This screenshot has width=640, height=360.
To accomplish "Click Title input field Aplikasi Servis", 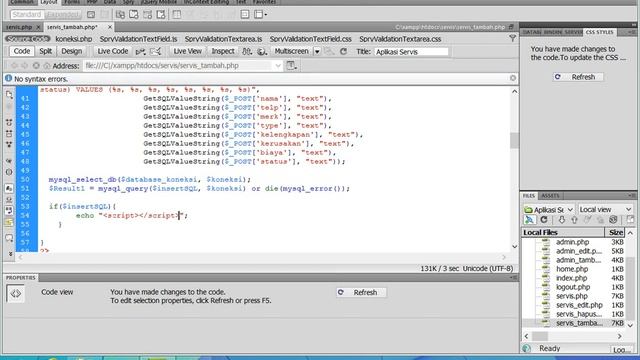I will (411, 52).
